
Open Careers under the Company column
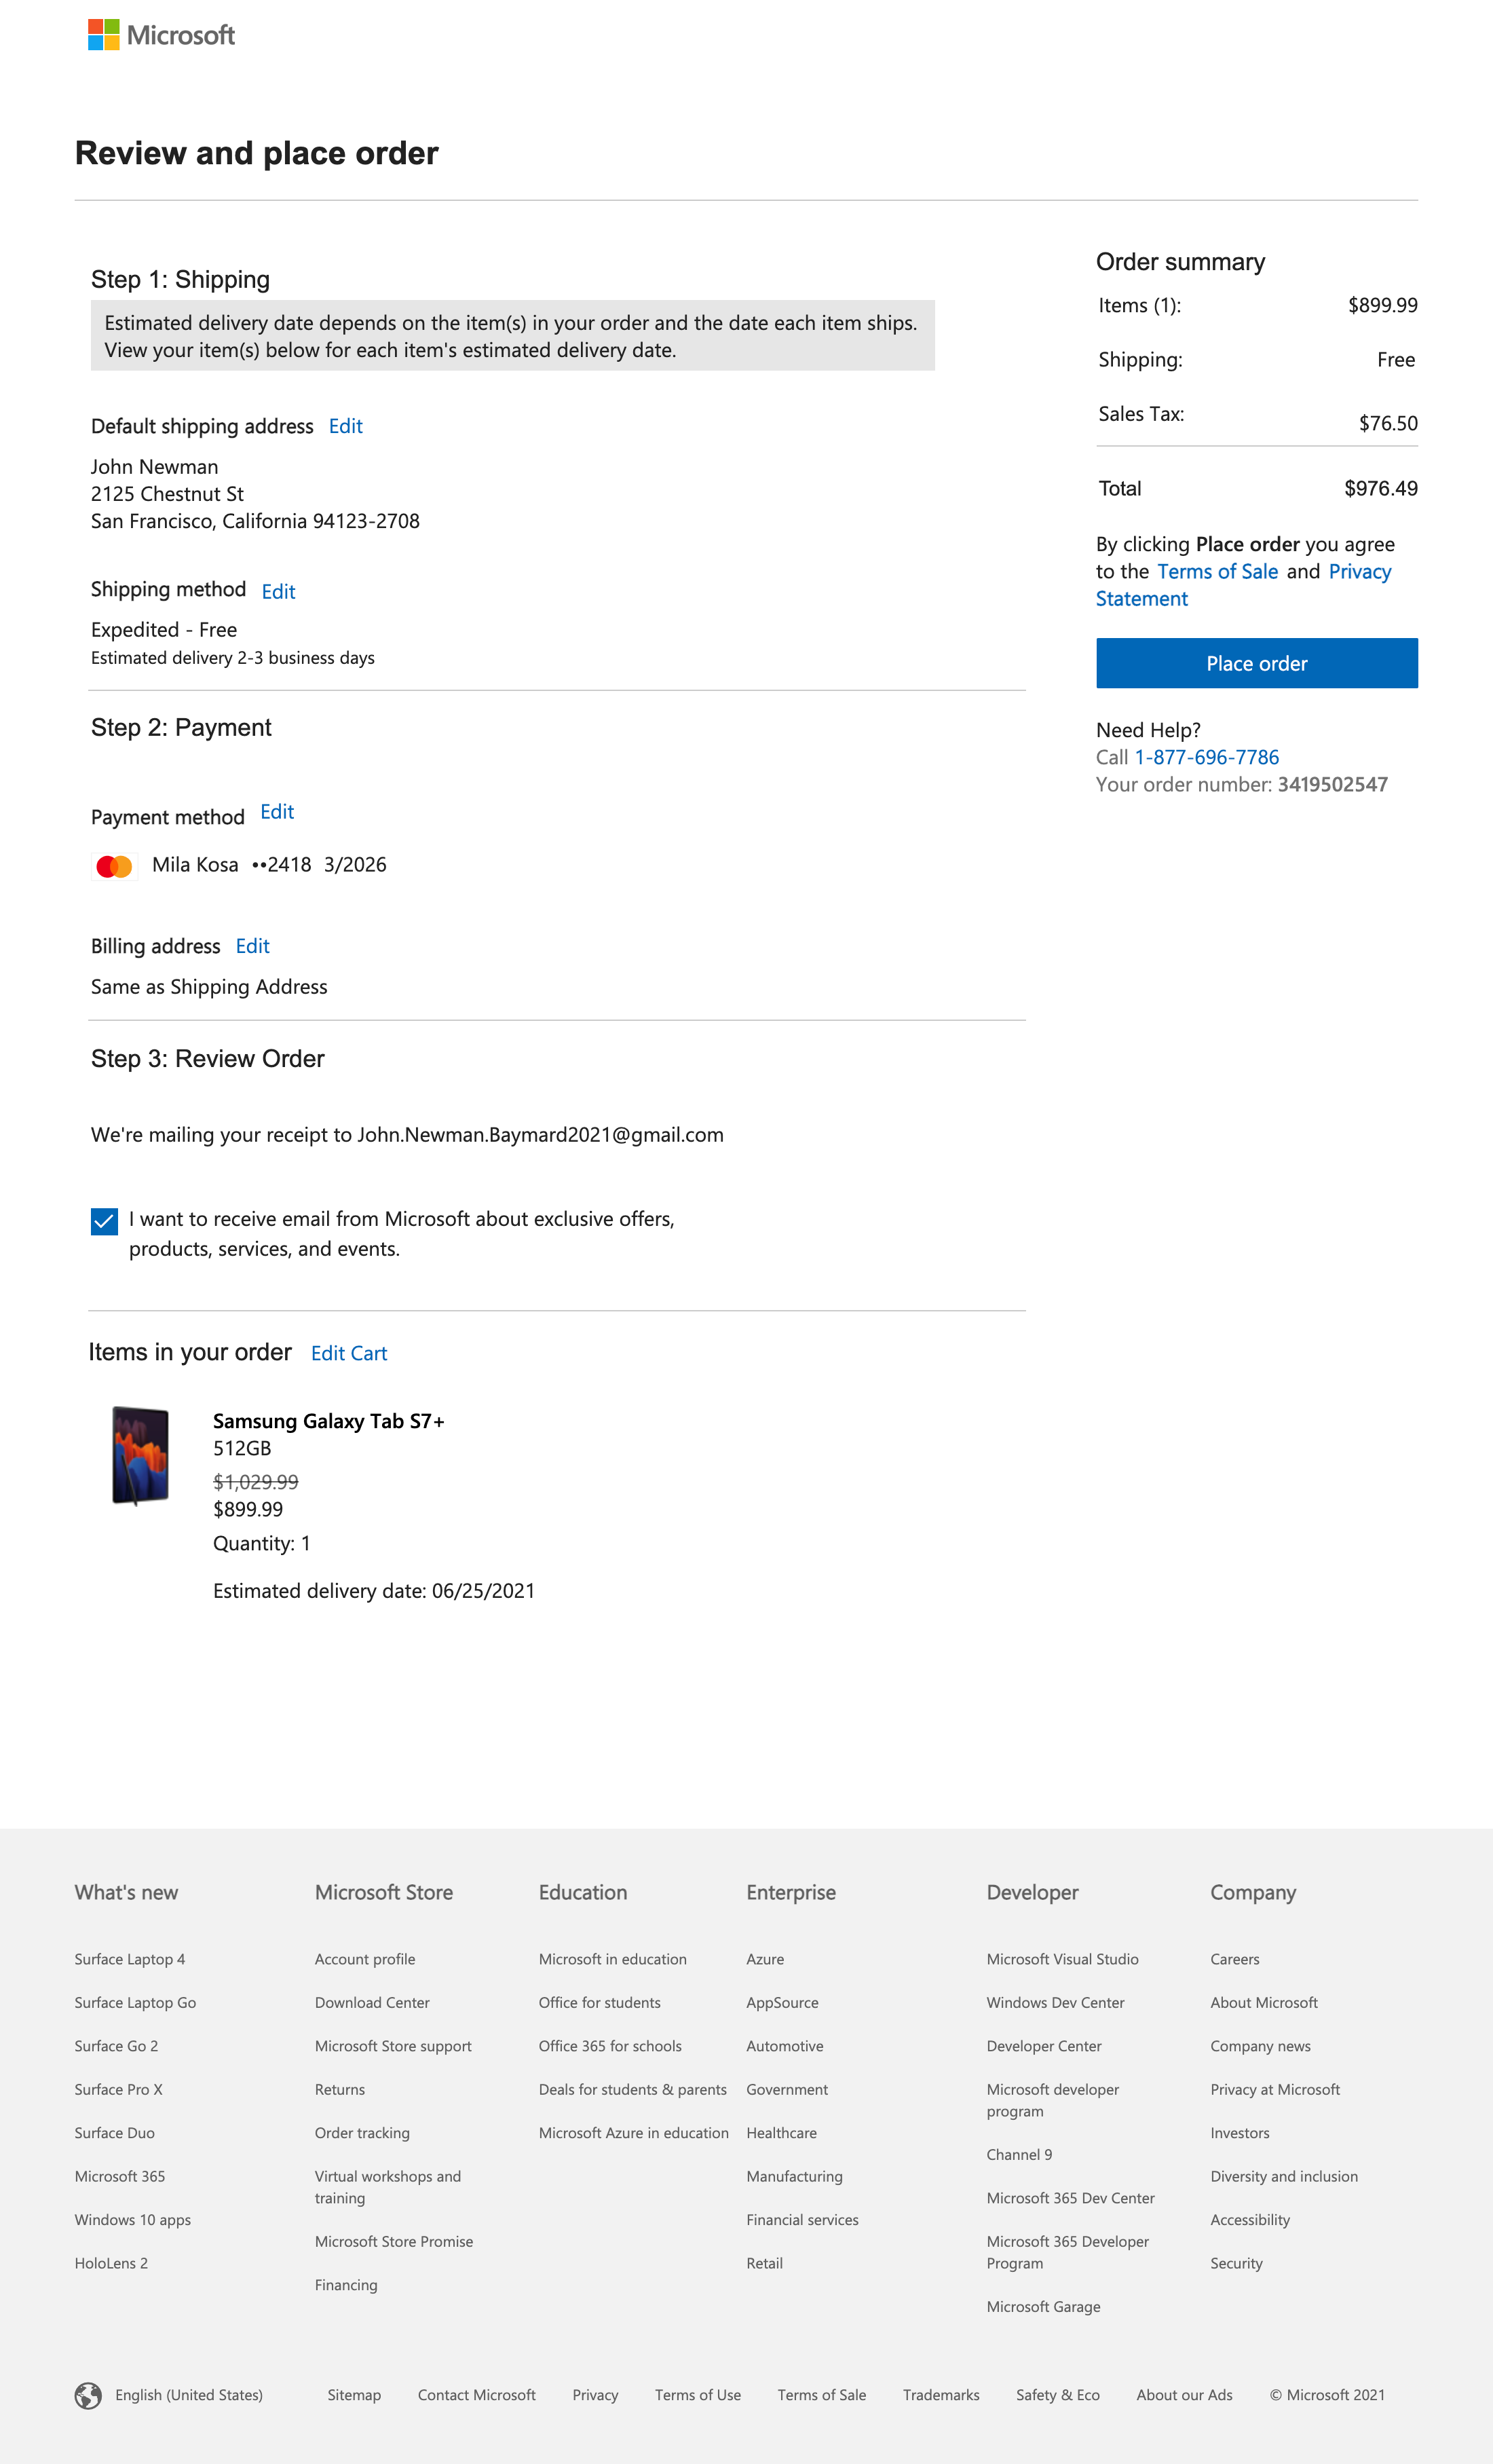click(x=1235, y=1959)
